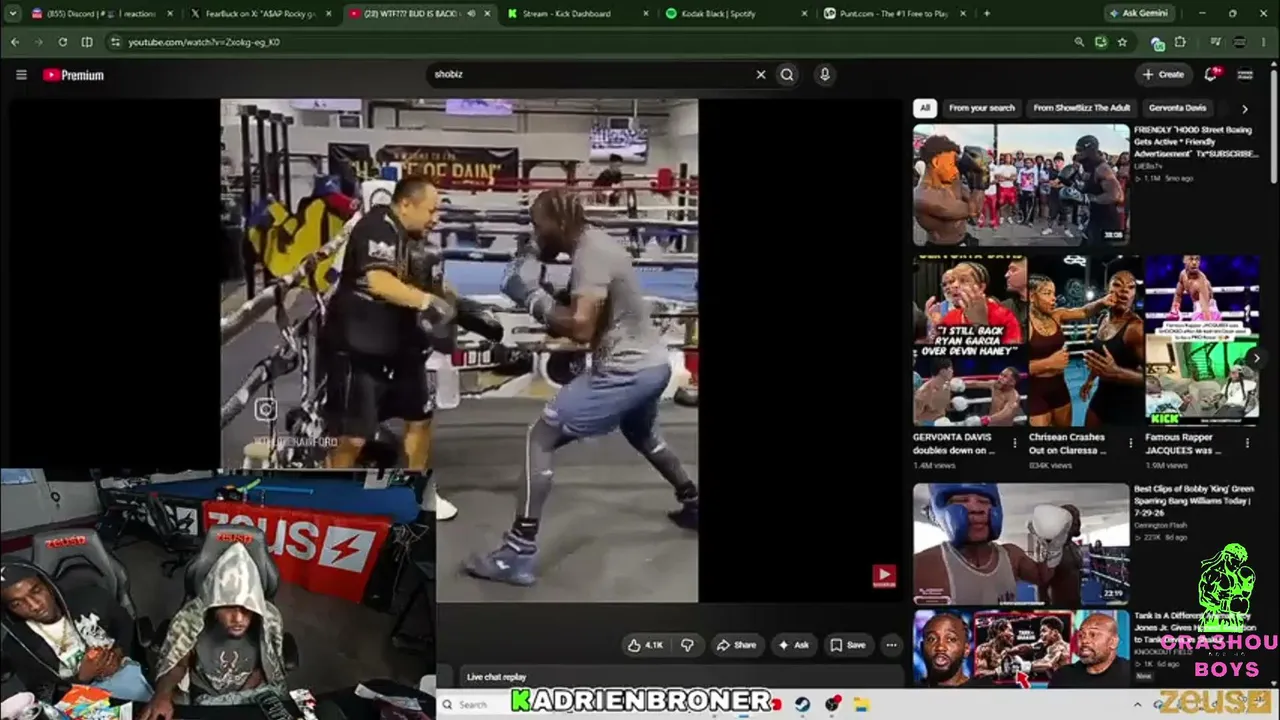This screenshot has height=720, width=1280.
Task: Close the Spotify tab
Action: (803, 13)
